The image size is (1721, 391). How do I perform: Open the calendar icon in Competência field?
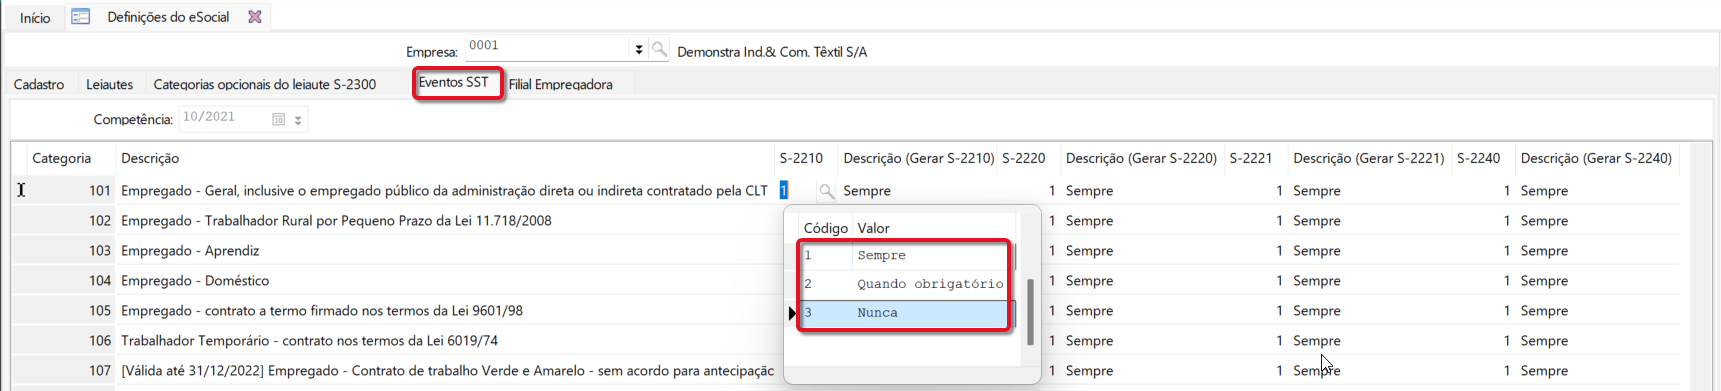pyautogui.click(x=279, y=119)
